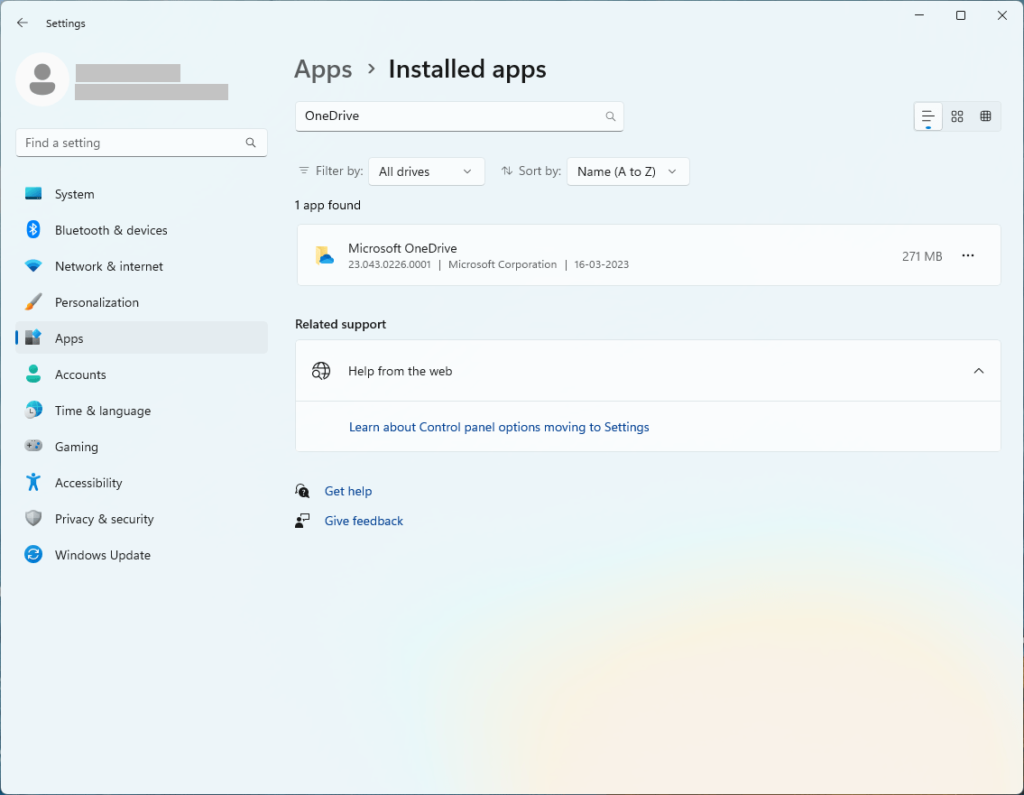This screenshot has width=1024, height=795.
Task: Switch to grid view layout
Action: click(x=957, y=117)
